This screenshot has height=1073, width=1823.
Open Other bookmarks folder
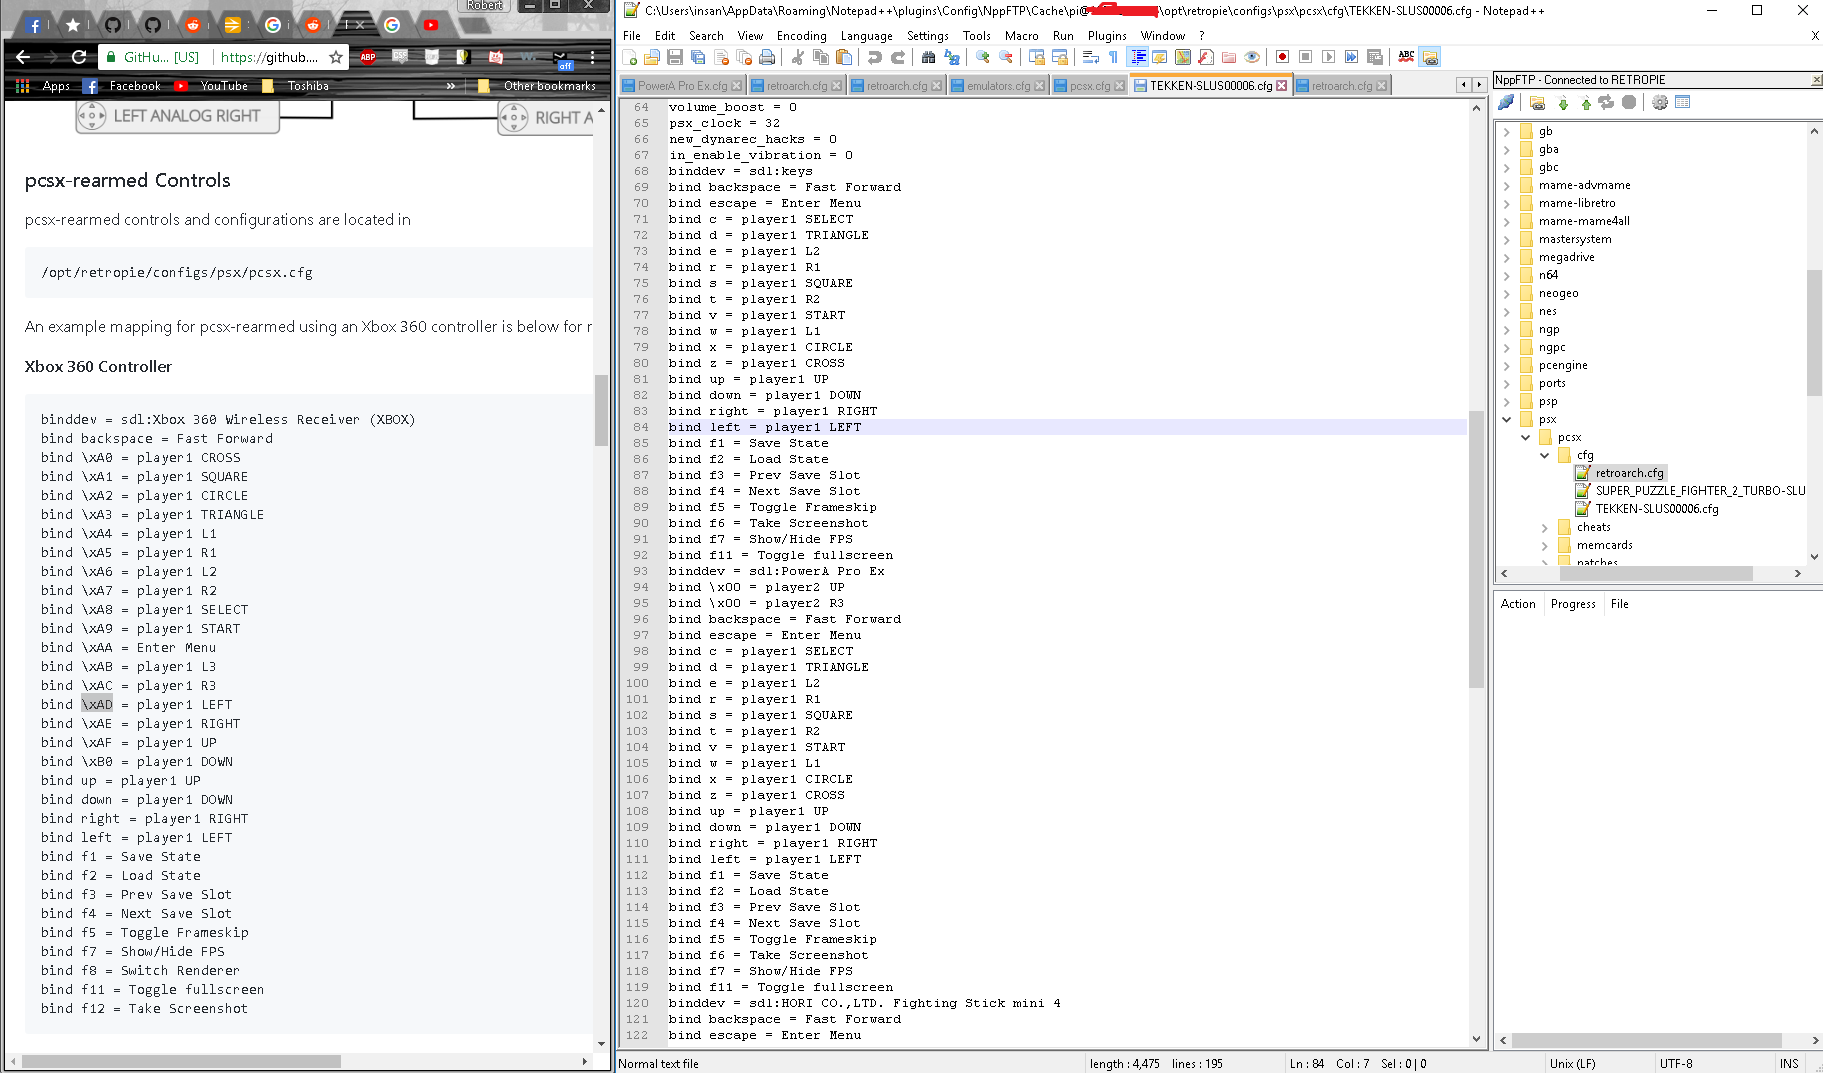(x=537, y=86)
